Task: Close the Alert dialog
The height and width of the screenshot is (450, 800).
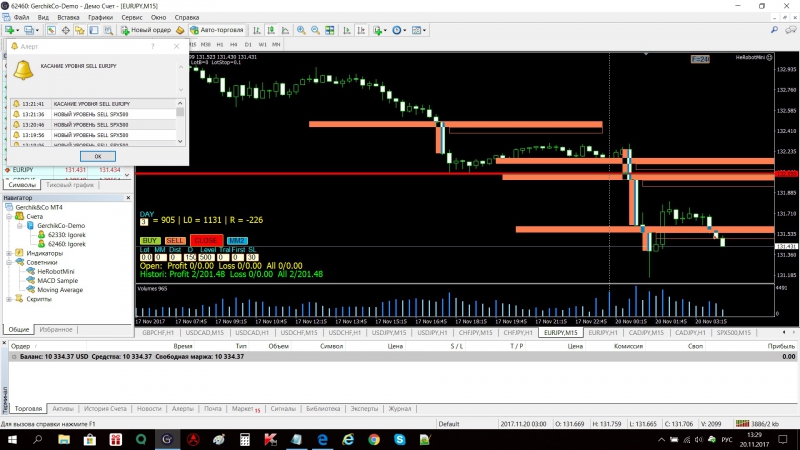Action: pyautogui.click(x=177, y=46)
